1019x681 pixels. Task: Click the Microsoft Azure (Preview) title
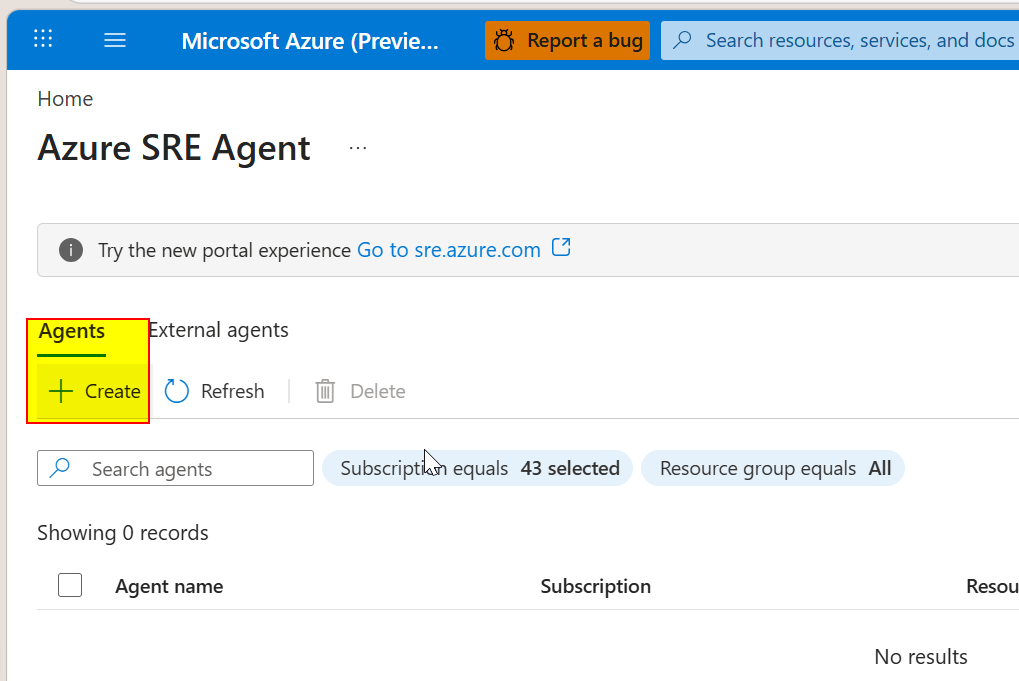310,41
